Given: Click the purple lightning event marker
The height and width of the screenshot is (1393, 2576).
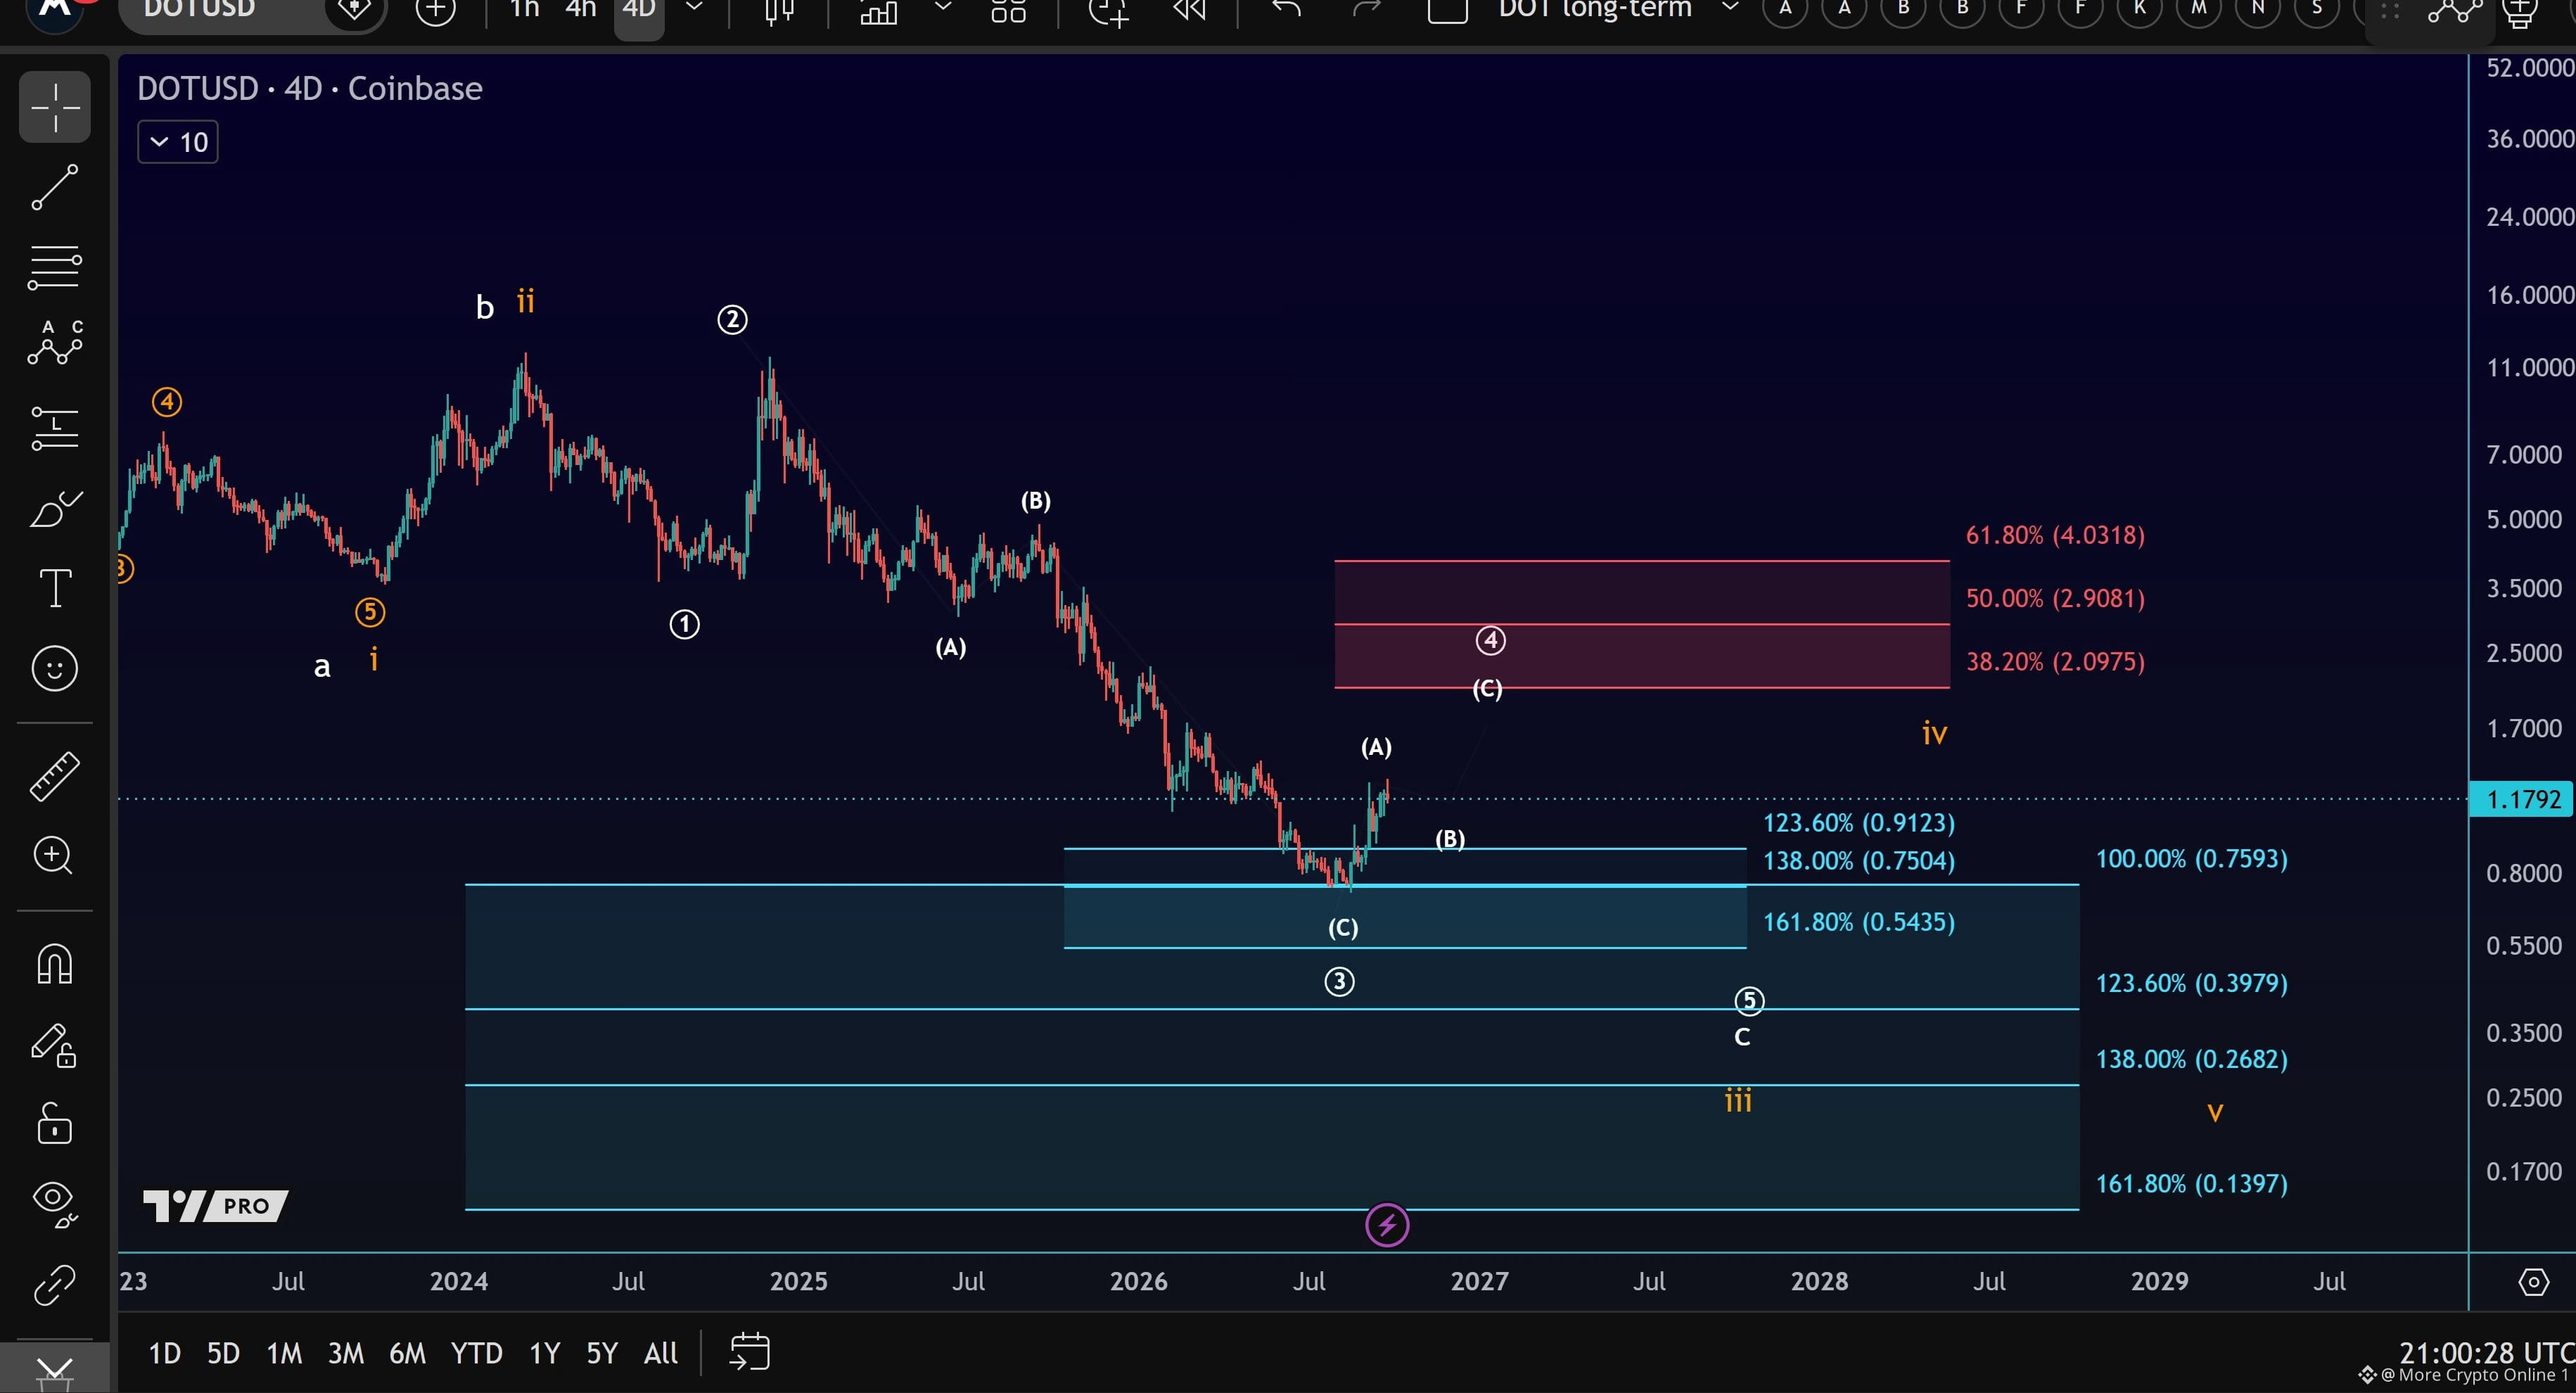Looking at the screenshot, I should 1387,1225.
